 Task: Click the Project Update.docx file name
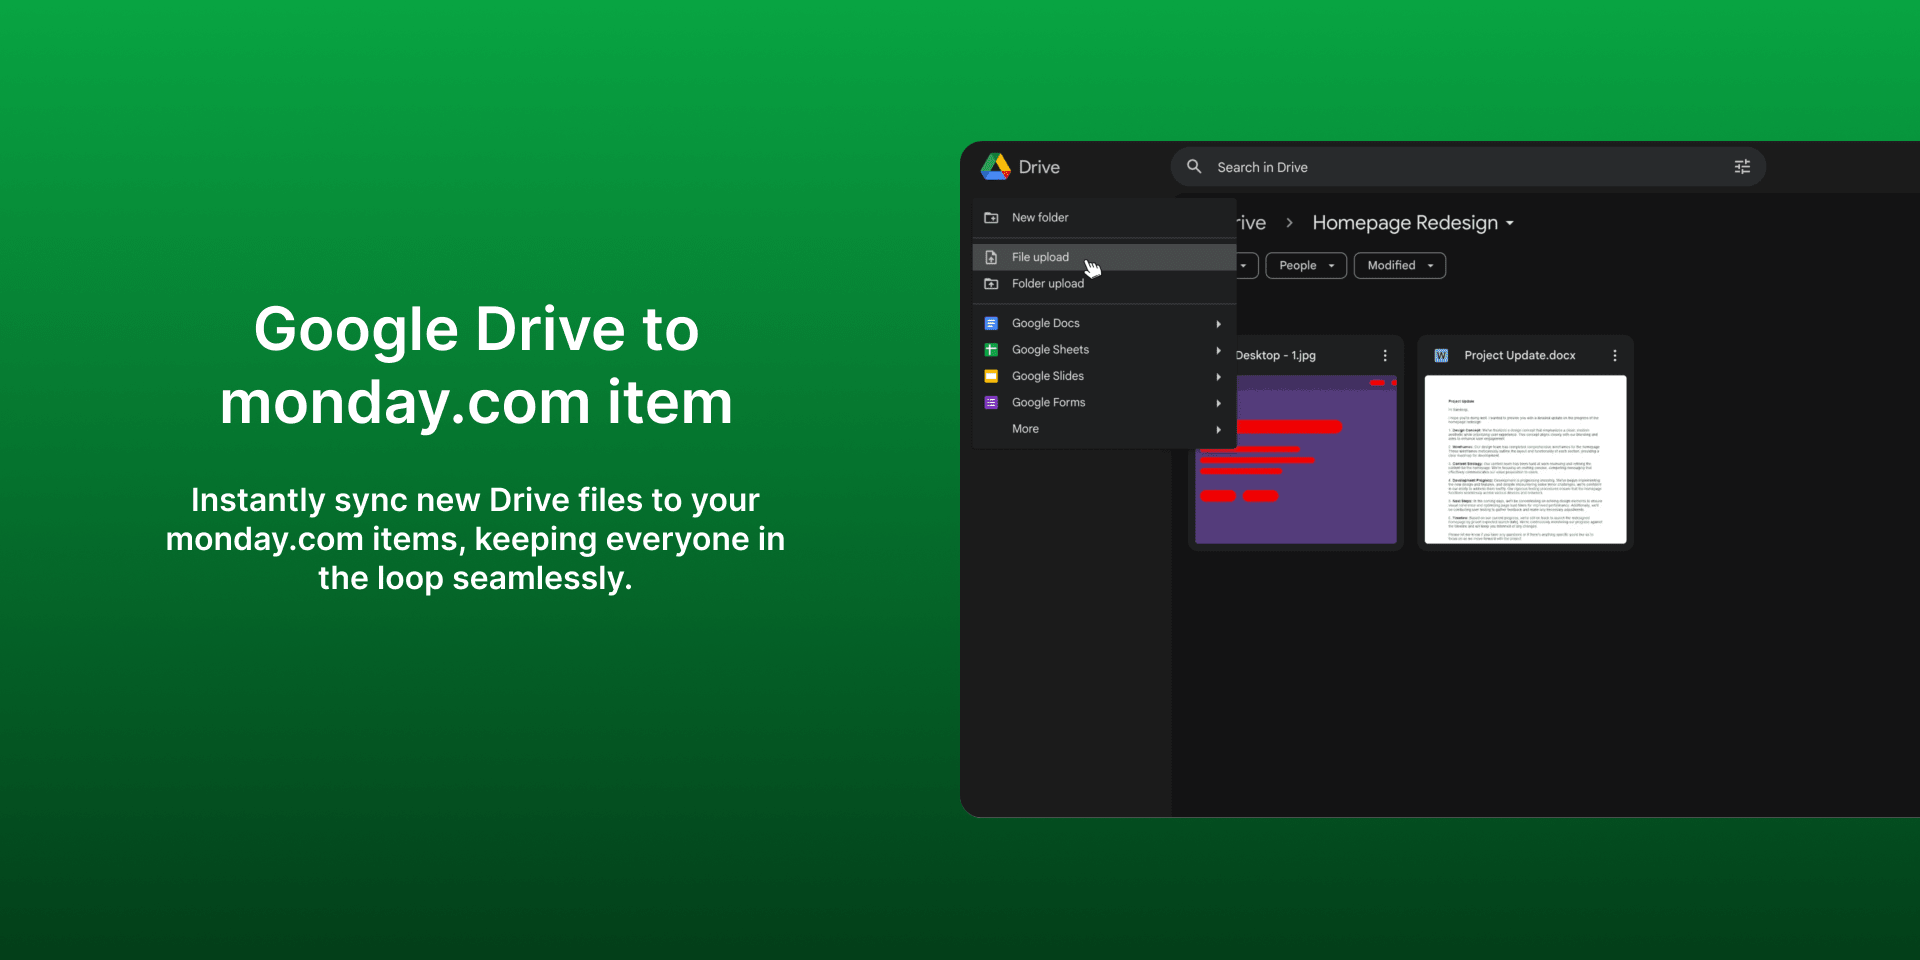[1520, 356]
